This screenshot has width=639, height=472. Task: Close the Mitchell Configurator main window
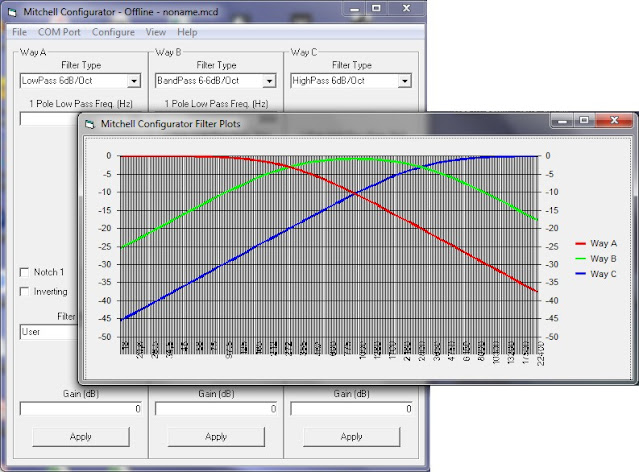click(x=406, y=8)
